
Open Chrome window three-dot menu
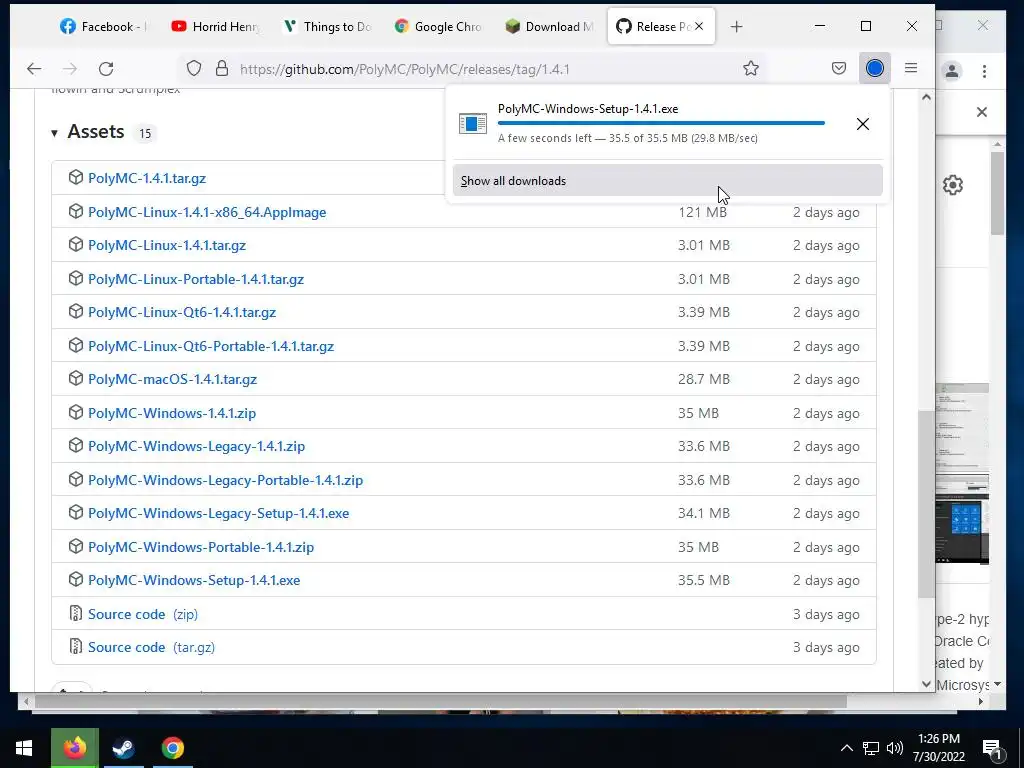[984, 71]
